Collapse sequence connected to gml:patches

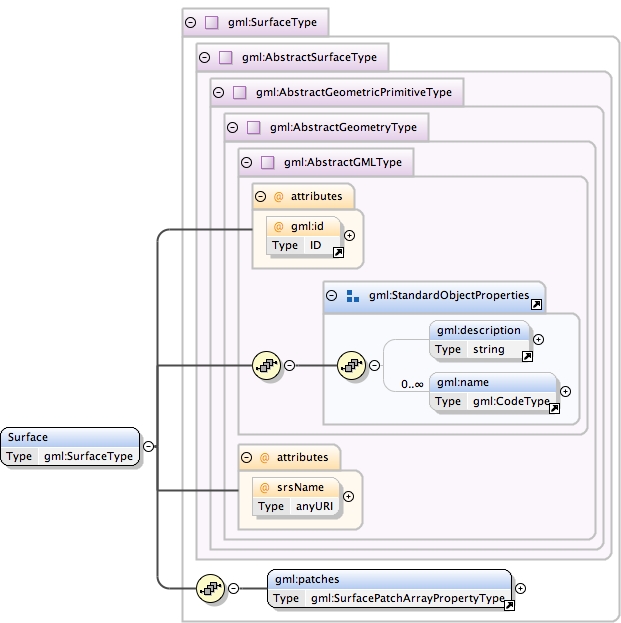pos(234,588)
